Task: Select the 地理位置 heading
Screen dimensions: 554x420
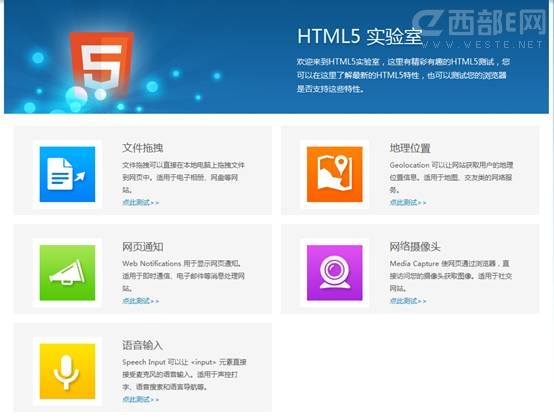Action: [410, 148]
